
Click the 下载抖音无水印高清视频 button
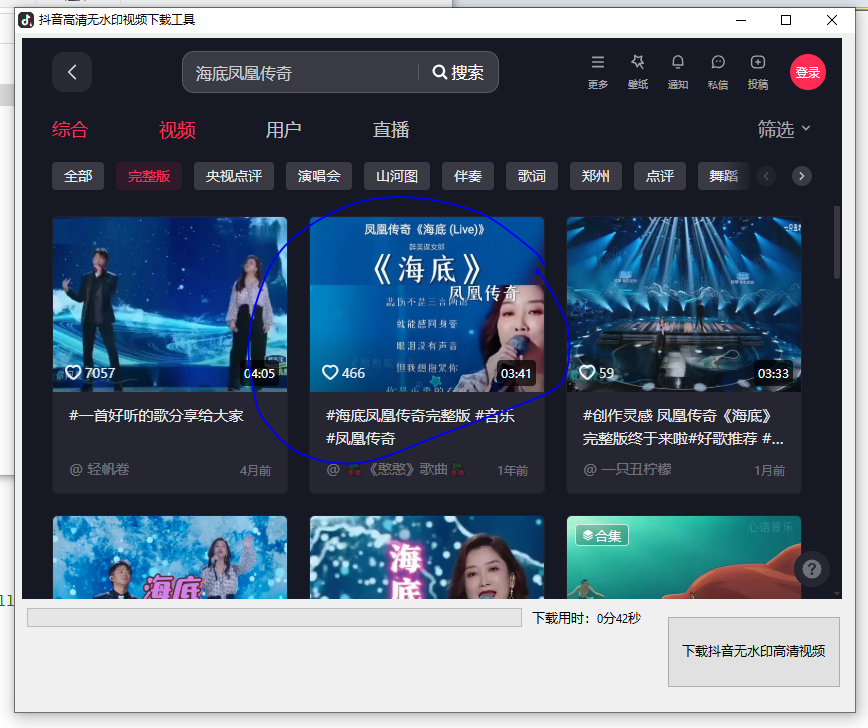[x=753, y=652]
